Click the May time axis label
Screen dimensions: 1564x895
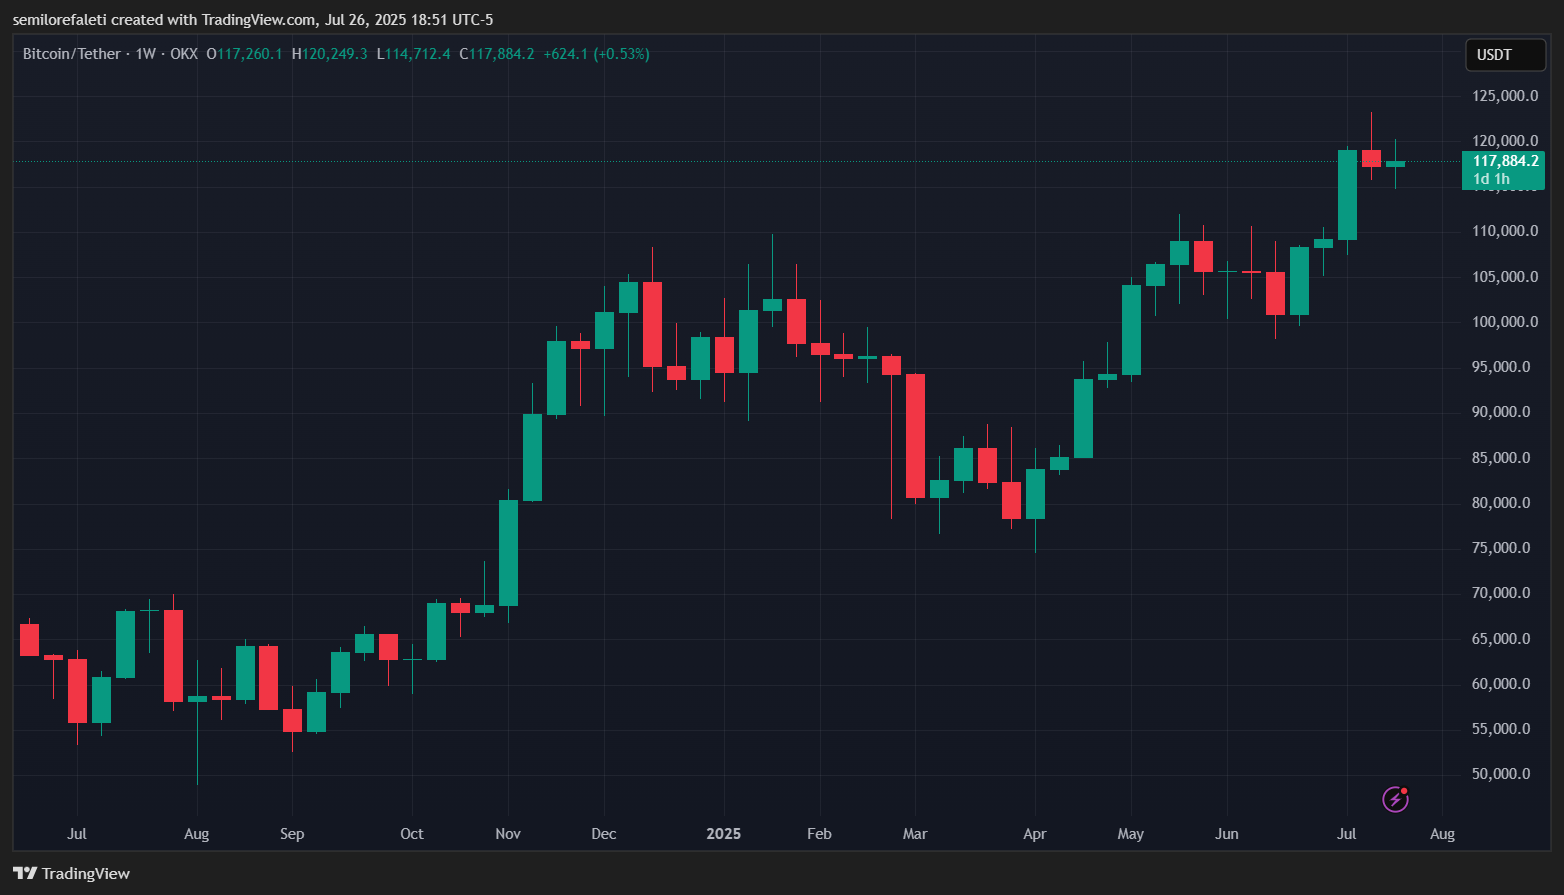1131,834
